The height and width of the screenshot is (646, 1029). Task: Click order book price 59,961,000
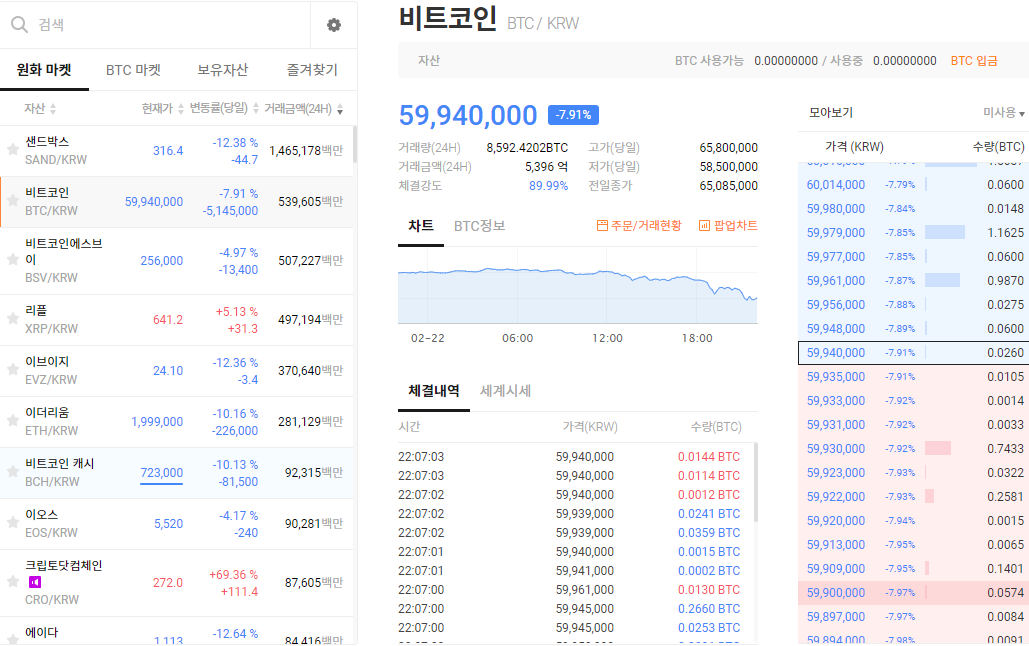tap(835, 281)
